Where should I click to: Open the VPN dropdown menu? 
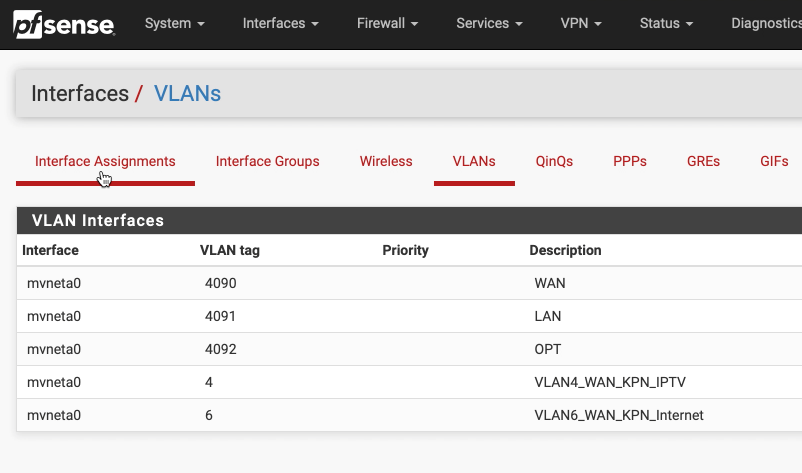pos(581,24)
